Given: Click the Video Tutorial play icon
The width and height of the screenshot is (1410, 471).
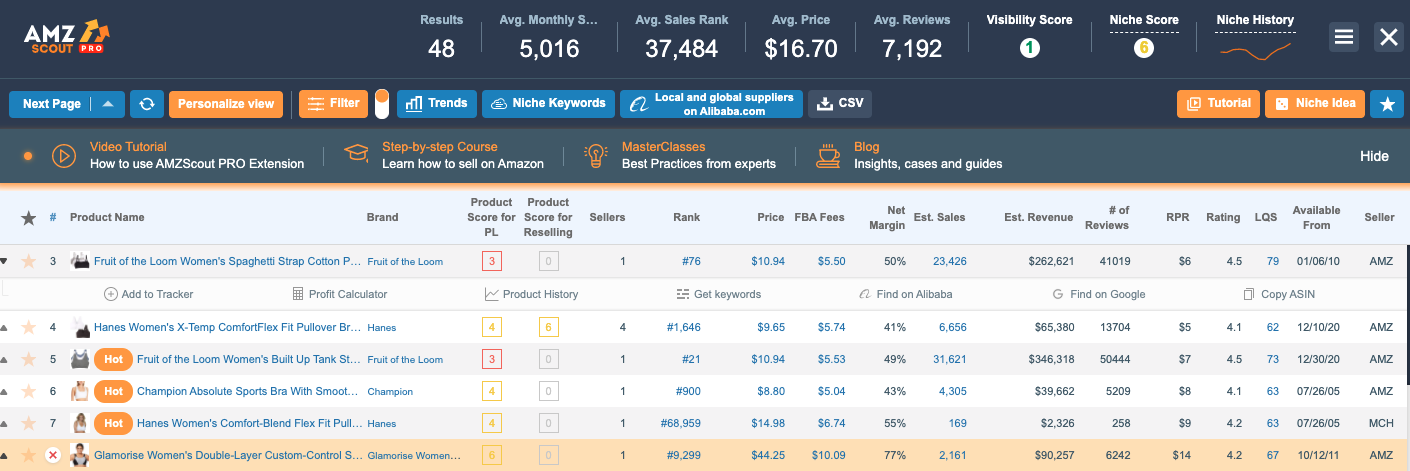Looking at the screenshot, I should (x=63, y=155).
